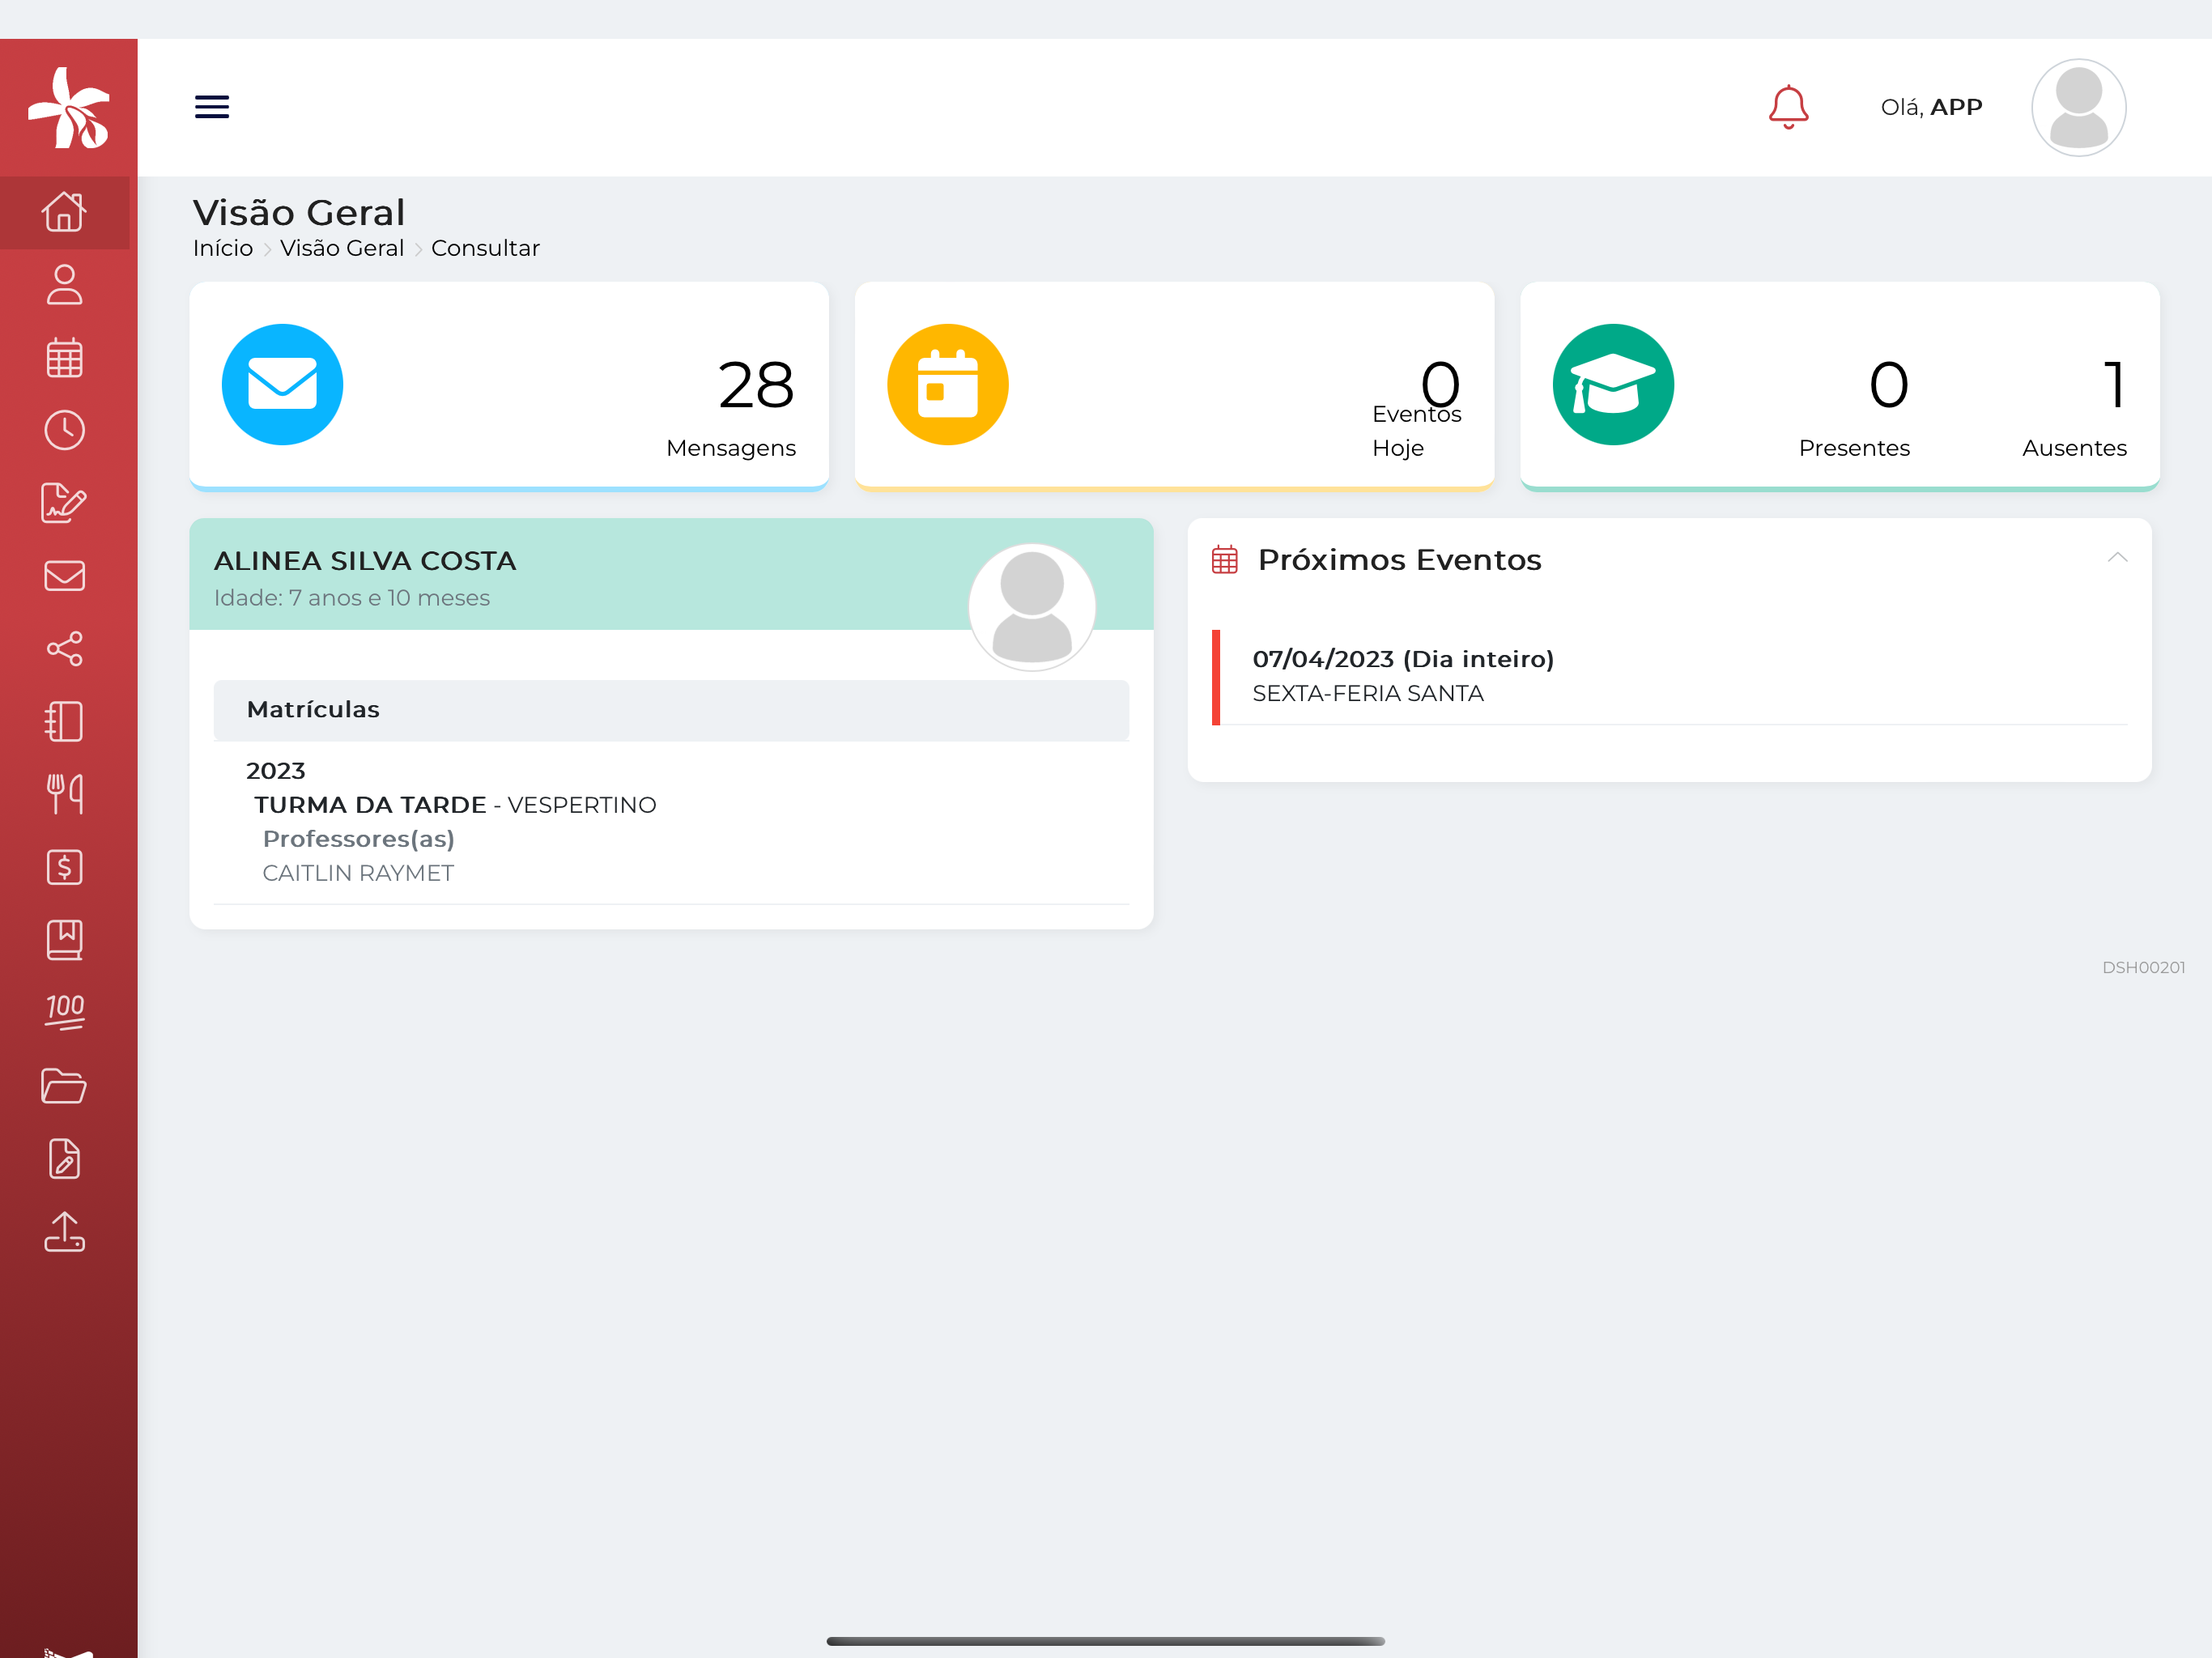Open the notebook sidebar icon
The height and width of the screenshot is (1658, 2212).
[x=65, y=721]
